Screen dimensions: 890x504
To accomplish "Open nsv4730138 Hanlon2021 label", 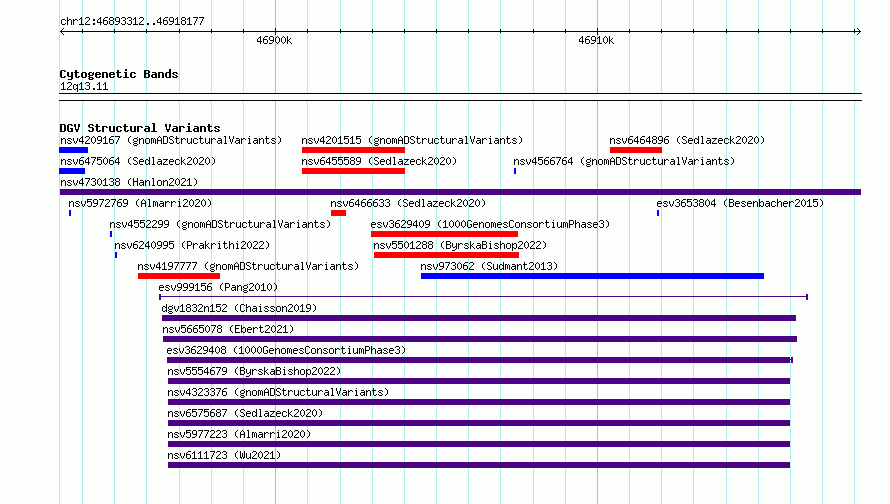I will click(129, 182).
